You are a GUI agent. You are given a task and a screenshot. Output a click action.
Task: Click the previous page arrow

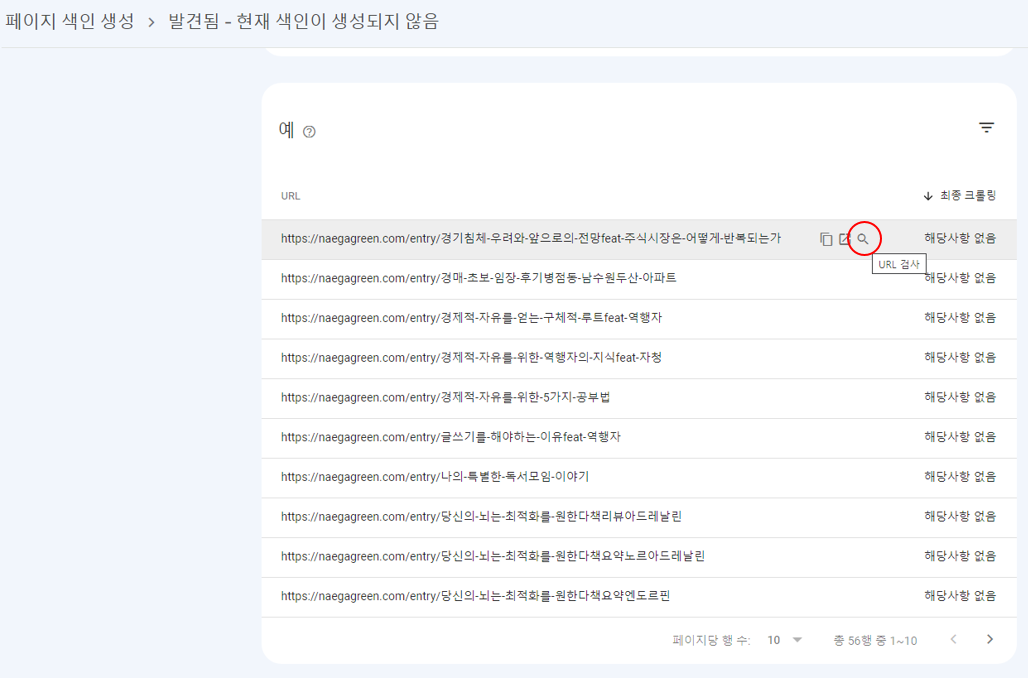click(x=953, y=639)
